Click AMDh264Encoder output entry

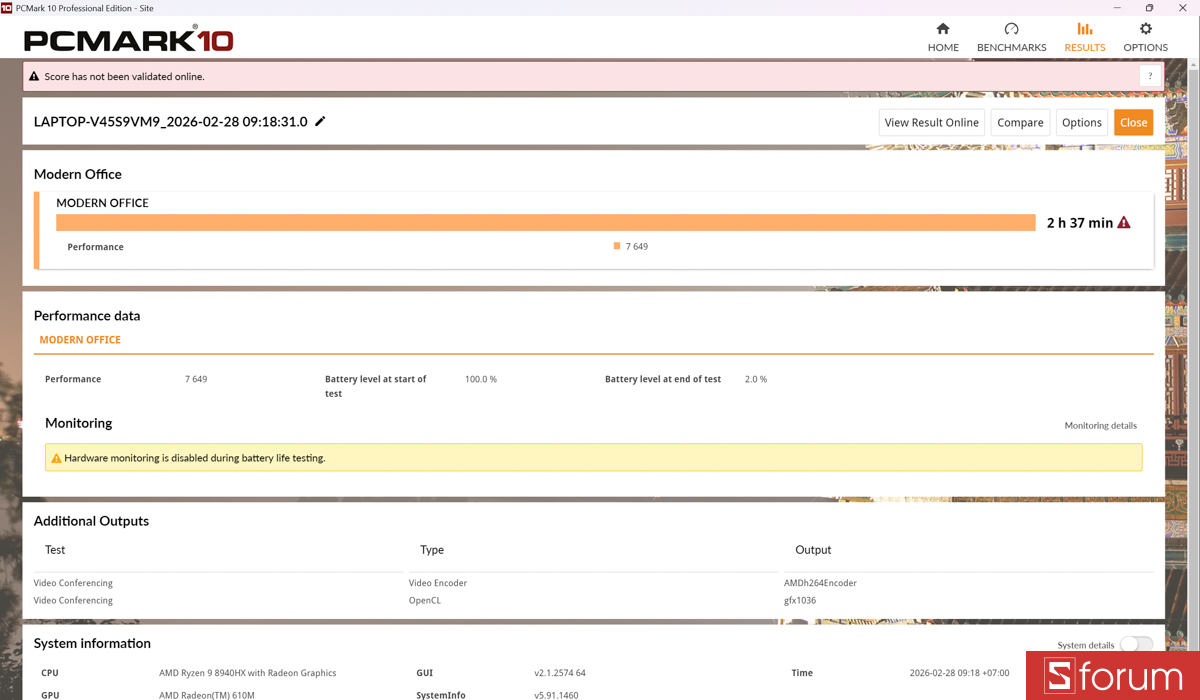[x=820, y=583]
